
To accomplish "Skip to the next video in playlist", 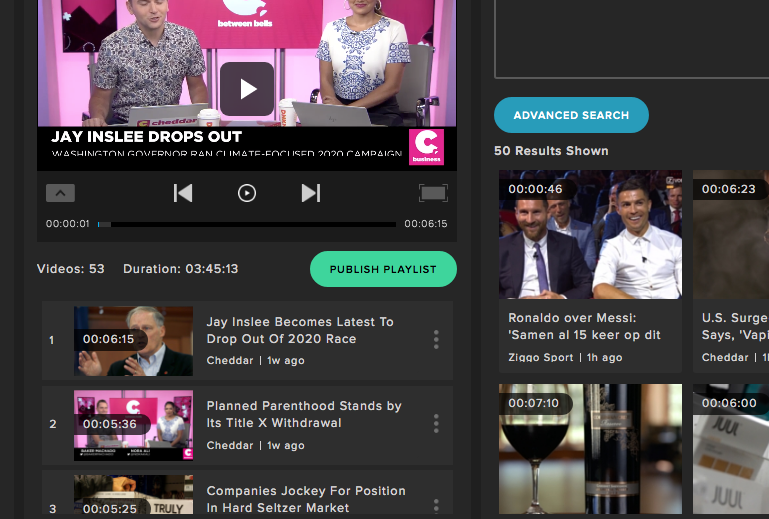I will point(310,193).
